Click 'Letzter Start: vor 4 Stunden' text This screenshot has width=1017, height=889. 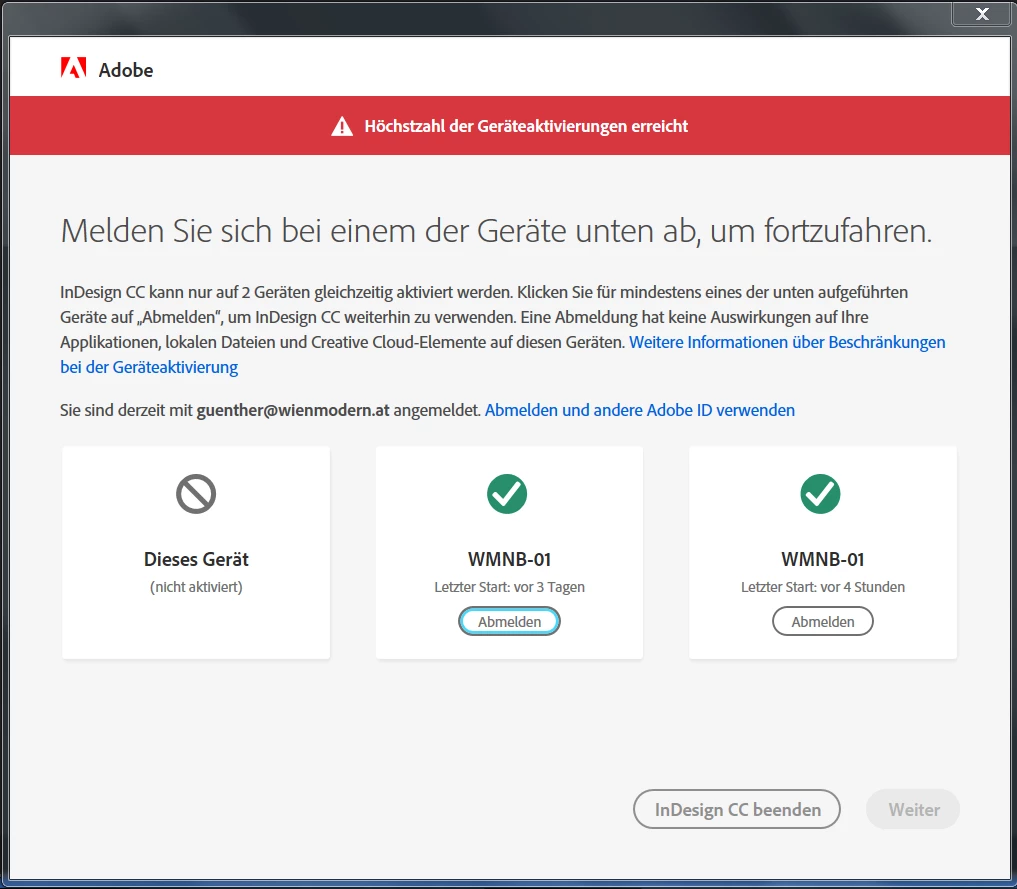(x=822, y=587)
